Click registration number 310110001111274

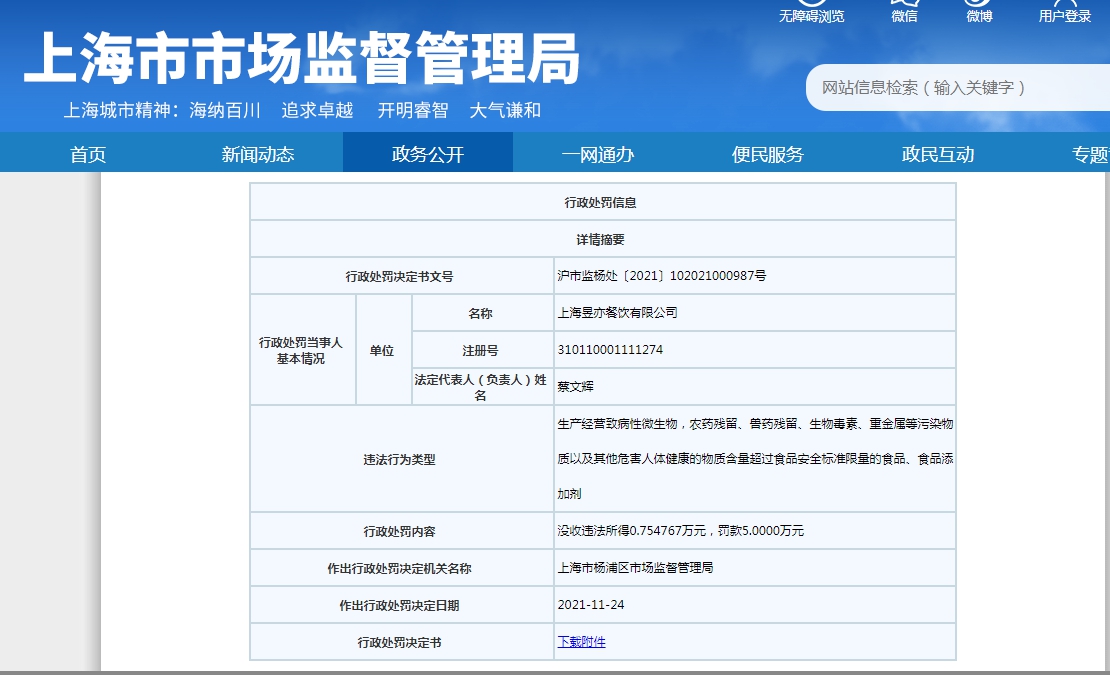coord(610,350)
